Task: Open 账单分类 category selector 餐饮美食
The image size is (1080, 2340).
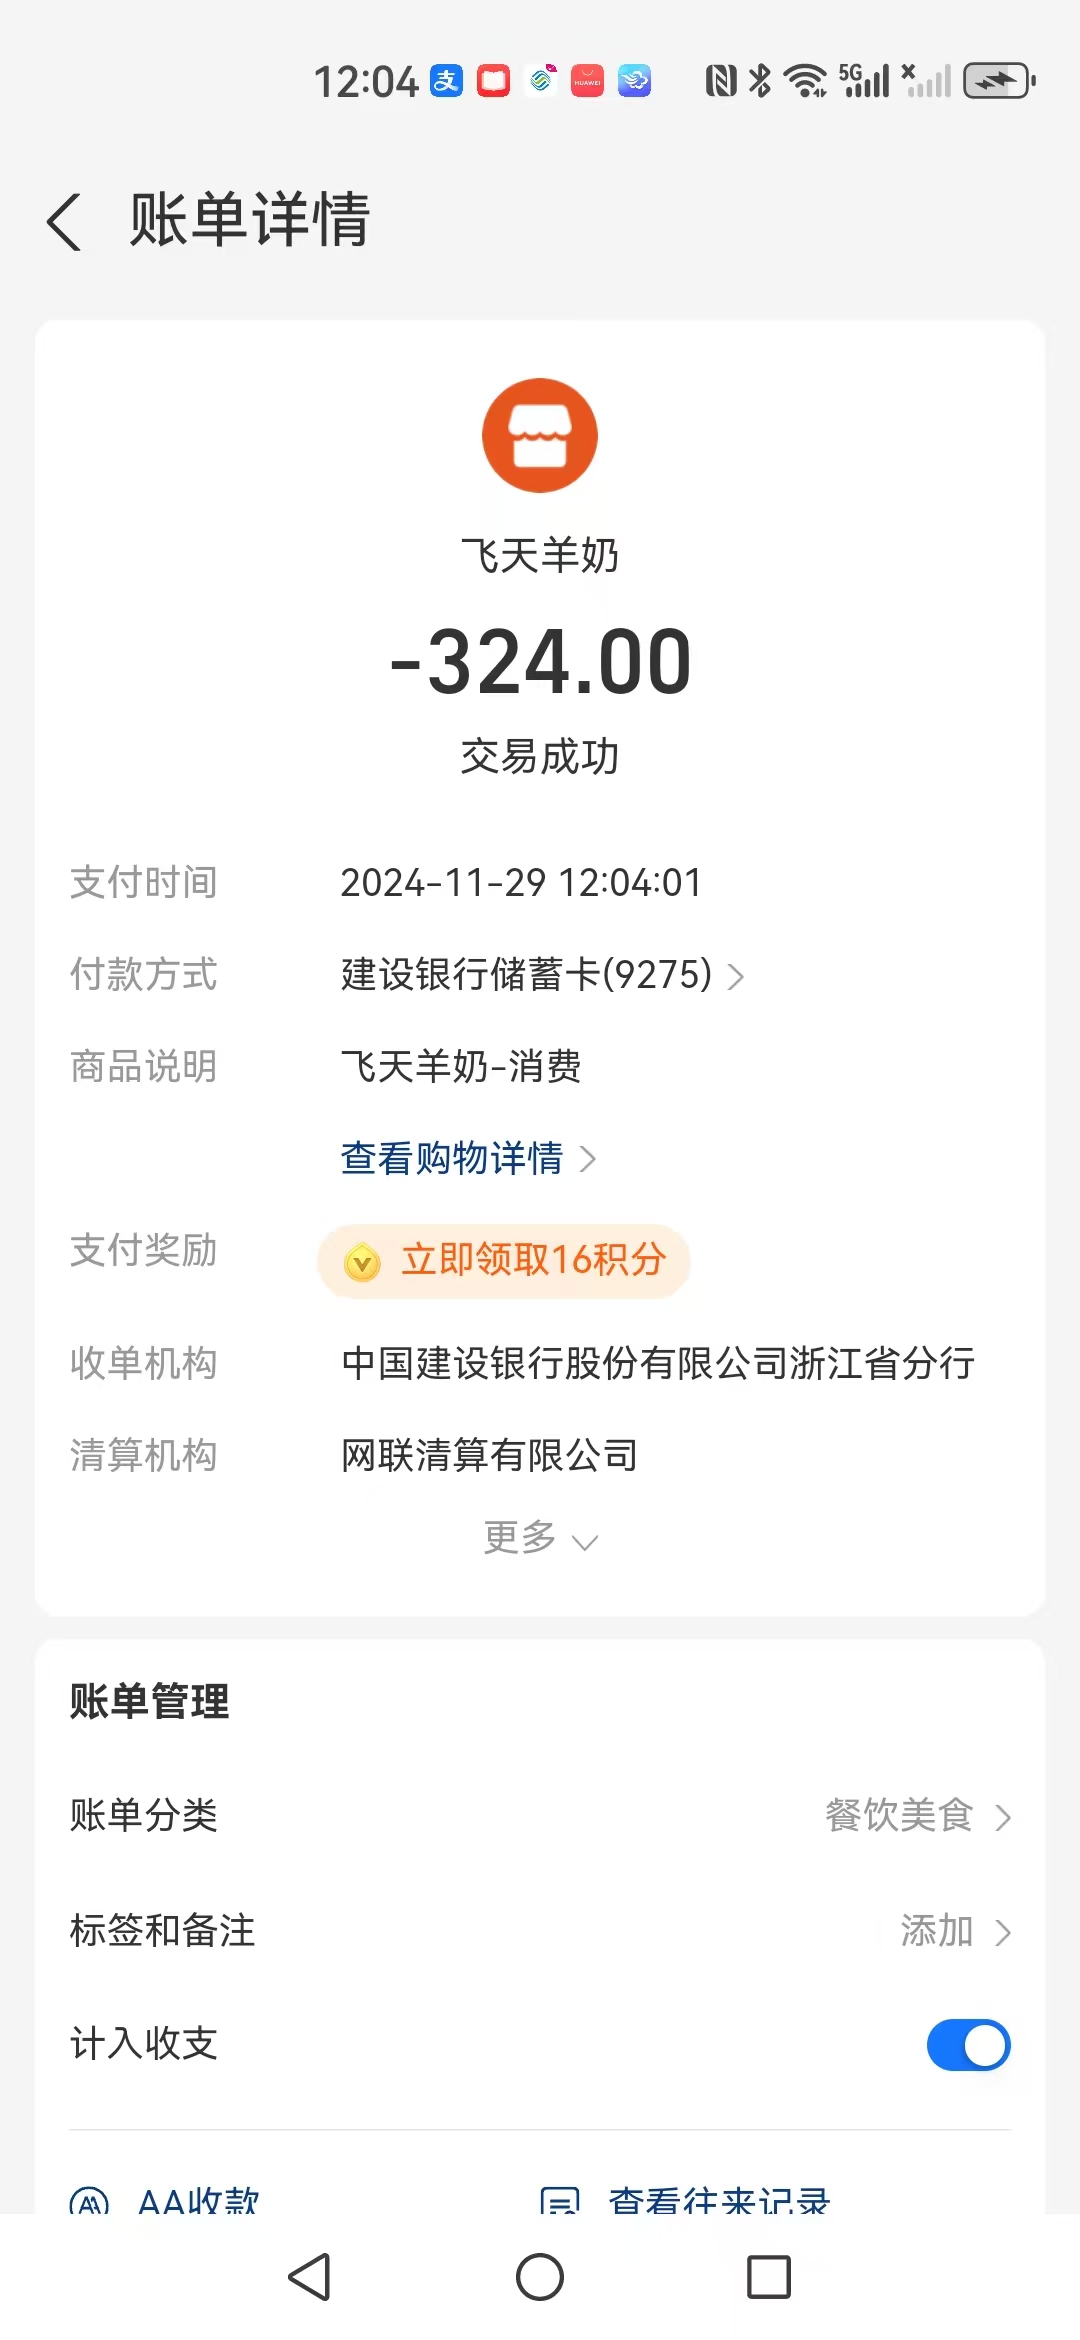Action: (917, 1816)
